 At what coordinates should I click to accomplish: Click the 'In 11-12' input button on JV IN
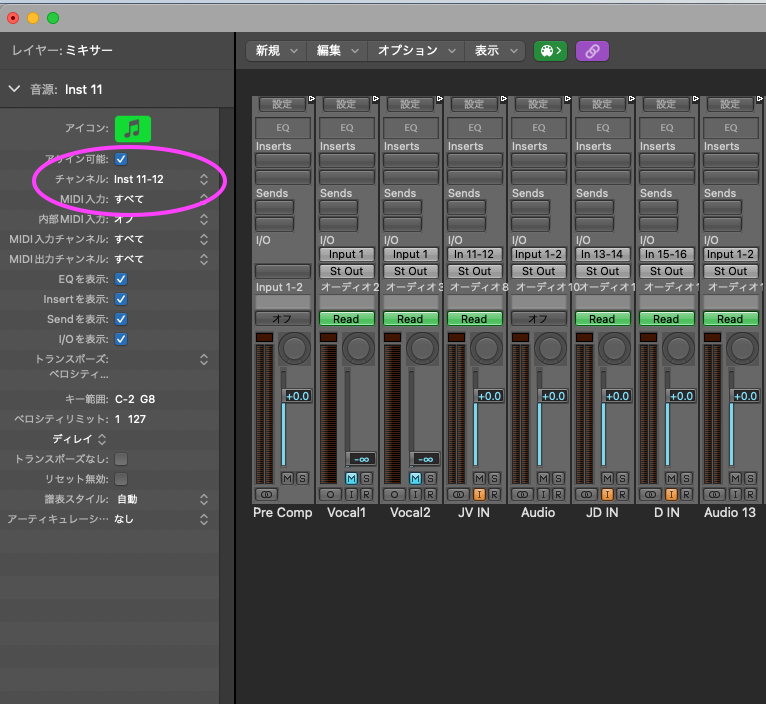pyautogui.click(x=474, y=254)
